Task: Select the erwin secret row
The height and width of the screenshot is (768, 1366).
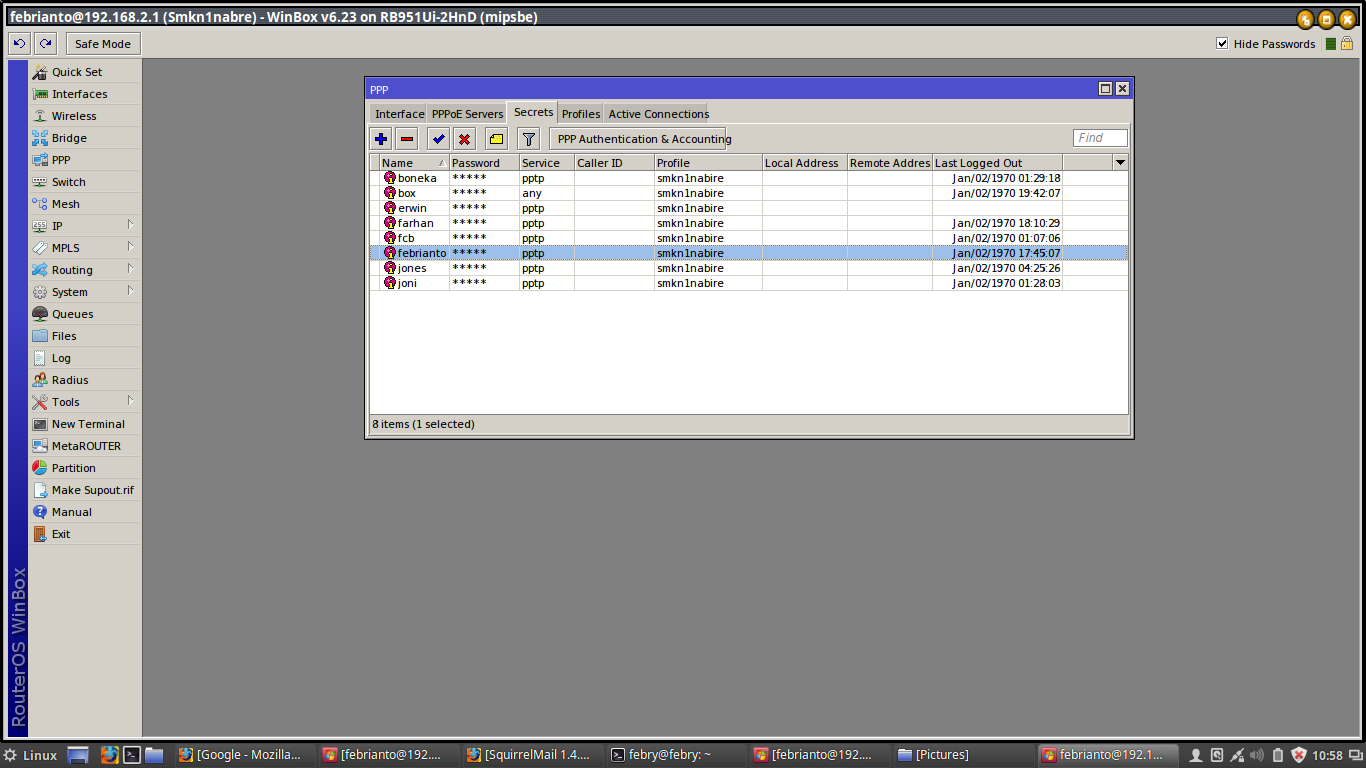Action: point(748,208)
